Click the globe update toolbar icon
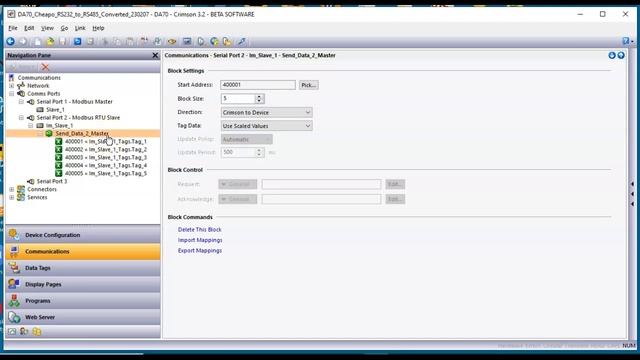Screen dimensions: 640x360 pos(214,41)
